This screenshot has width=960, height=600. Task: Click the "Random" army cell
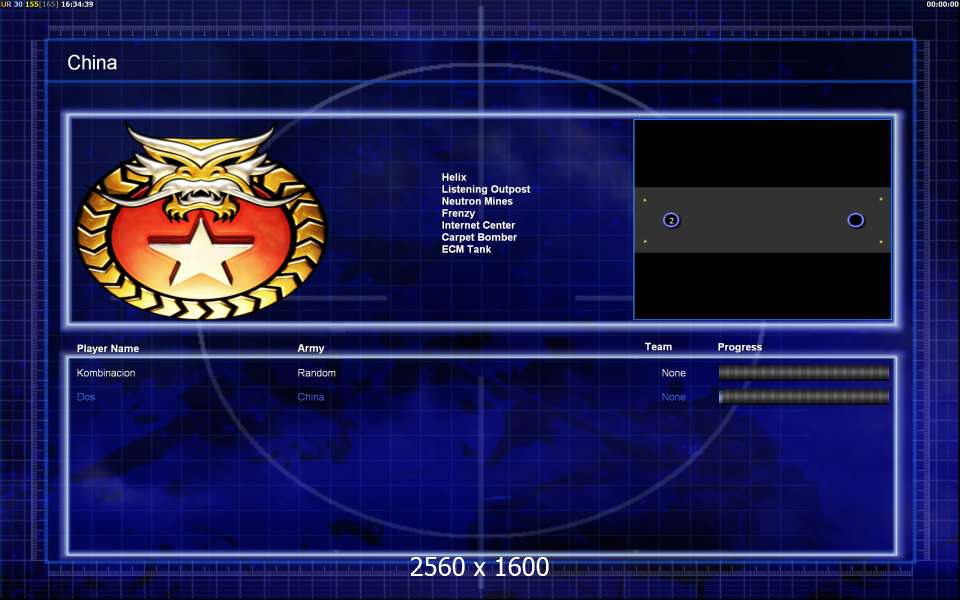pos(317,373)
